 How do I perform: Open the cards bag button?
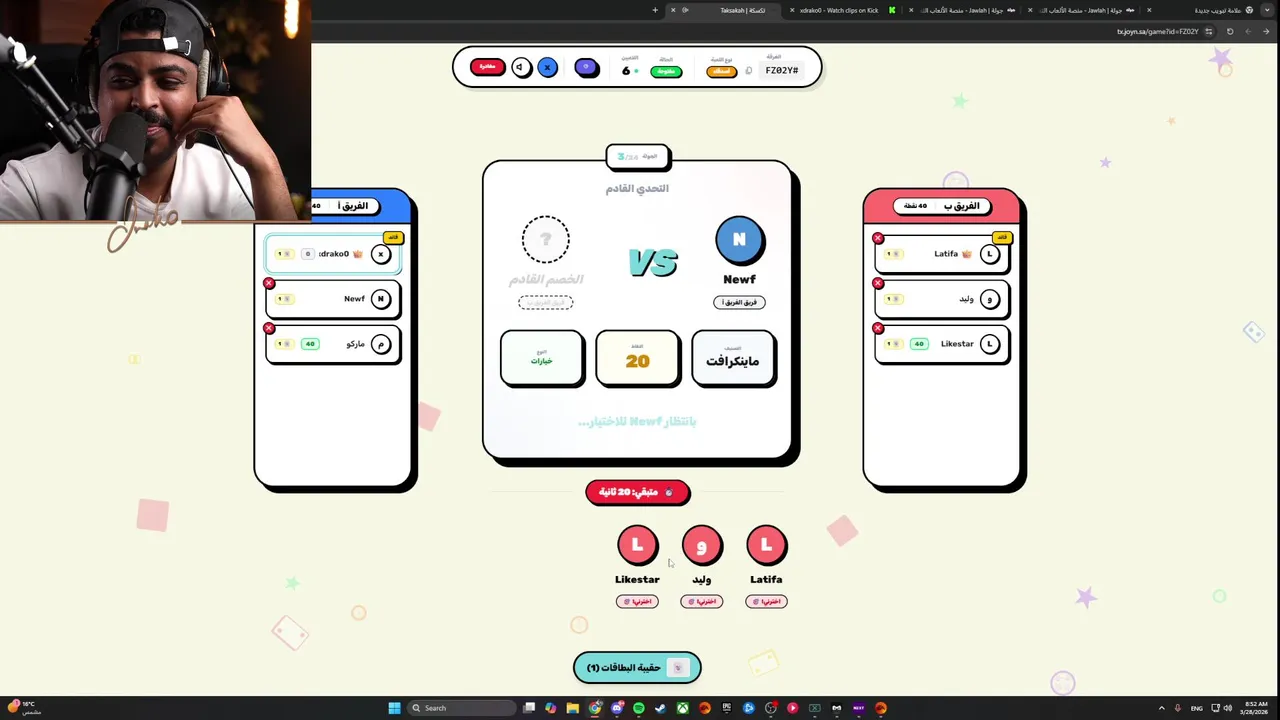pos(637,667)
